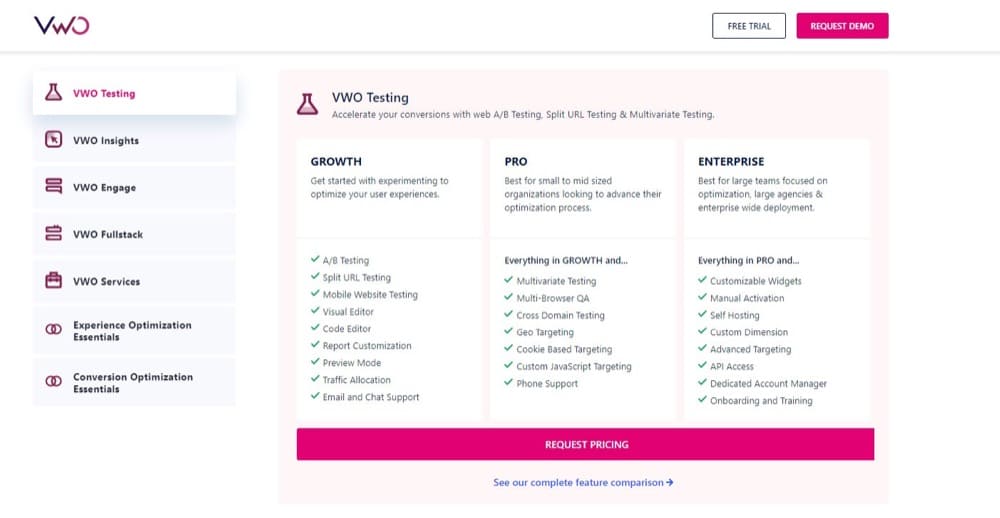Switch to the VWO Engage tab
This screenshot has height=518, width=1000.
coord(104,188)
